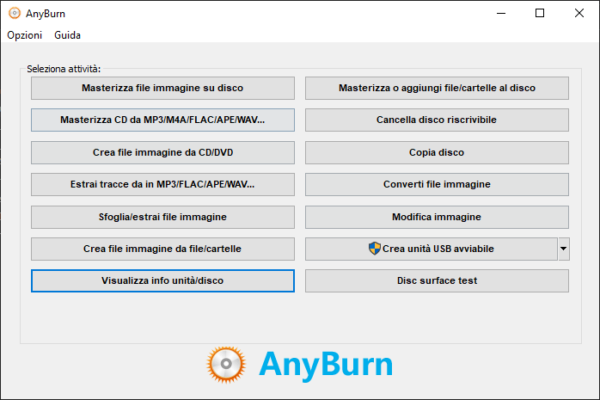Minimize the AnyBurn window
Viewport: 600px width, 400px height.
(x=501, y=13)
